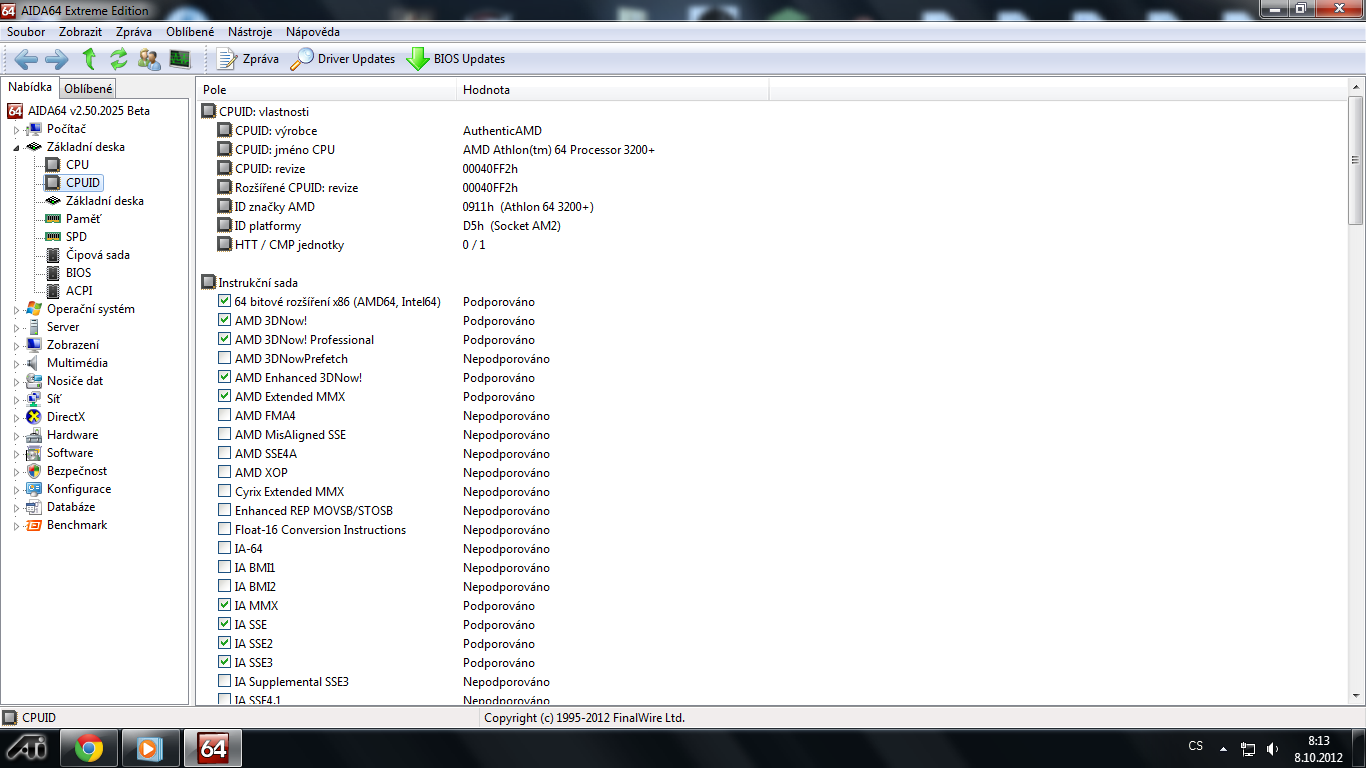Viewport: 1366px width, 768px height.
Task: Toggle the AMD FMA4 checkbox
Action: [225, 416]
